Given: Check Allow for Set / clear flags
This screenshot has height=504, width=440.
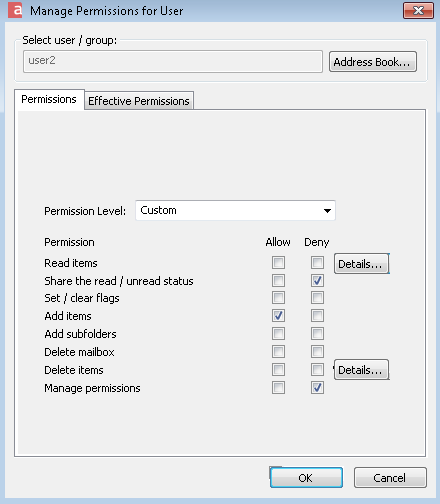Looking at the screenshot, I should (278, 298).
